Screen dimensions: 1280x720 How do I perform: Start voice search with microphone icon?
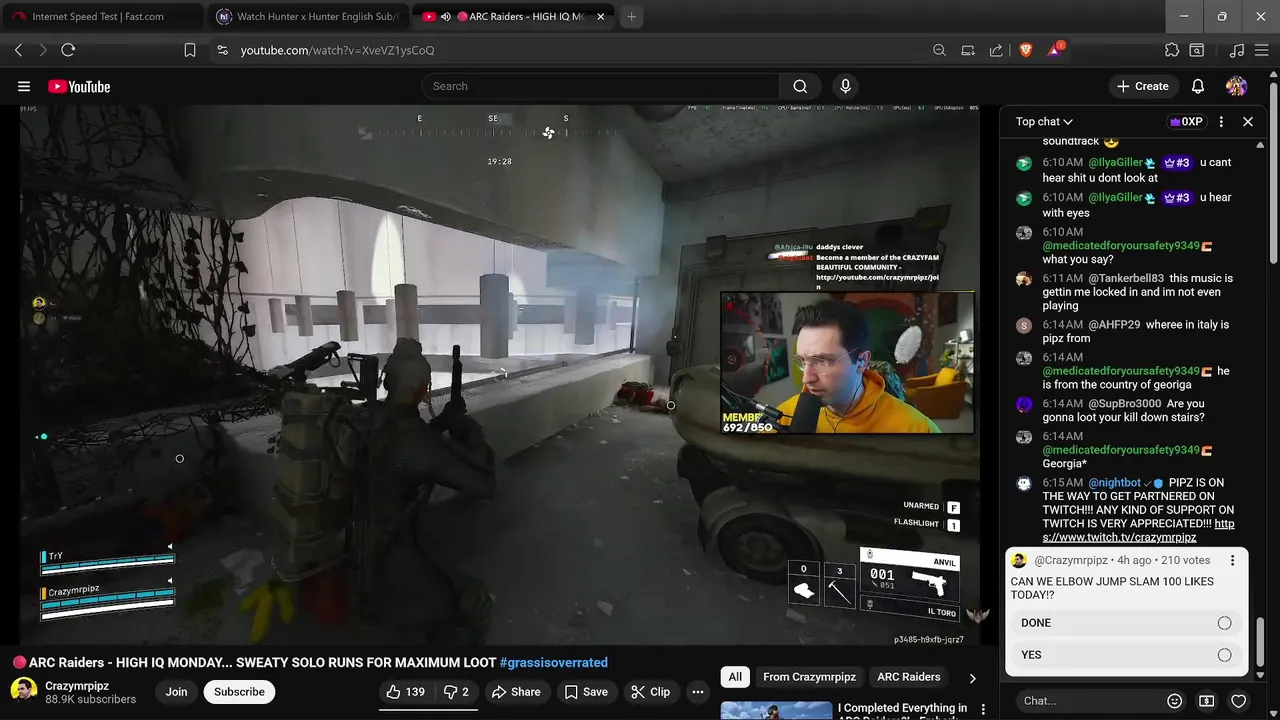point(845,86)
